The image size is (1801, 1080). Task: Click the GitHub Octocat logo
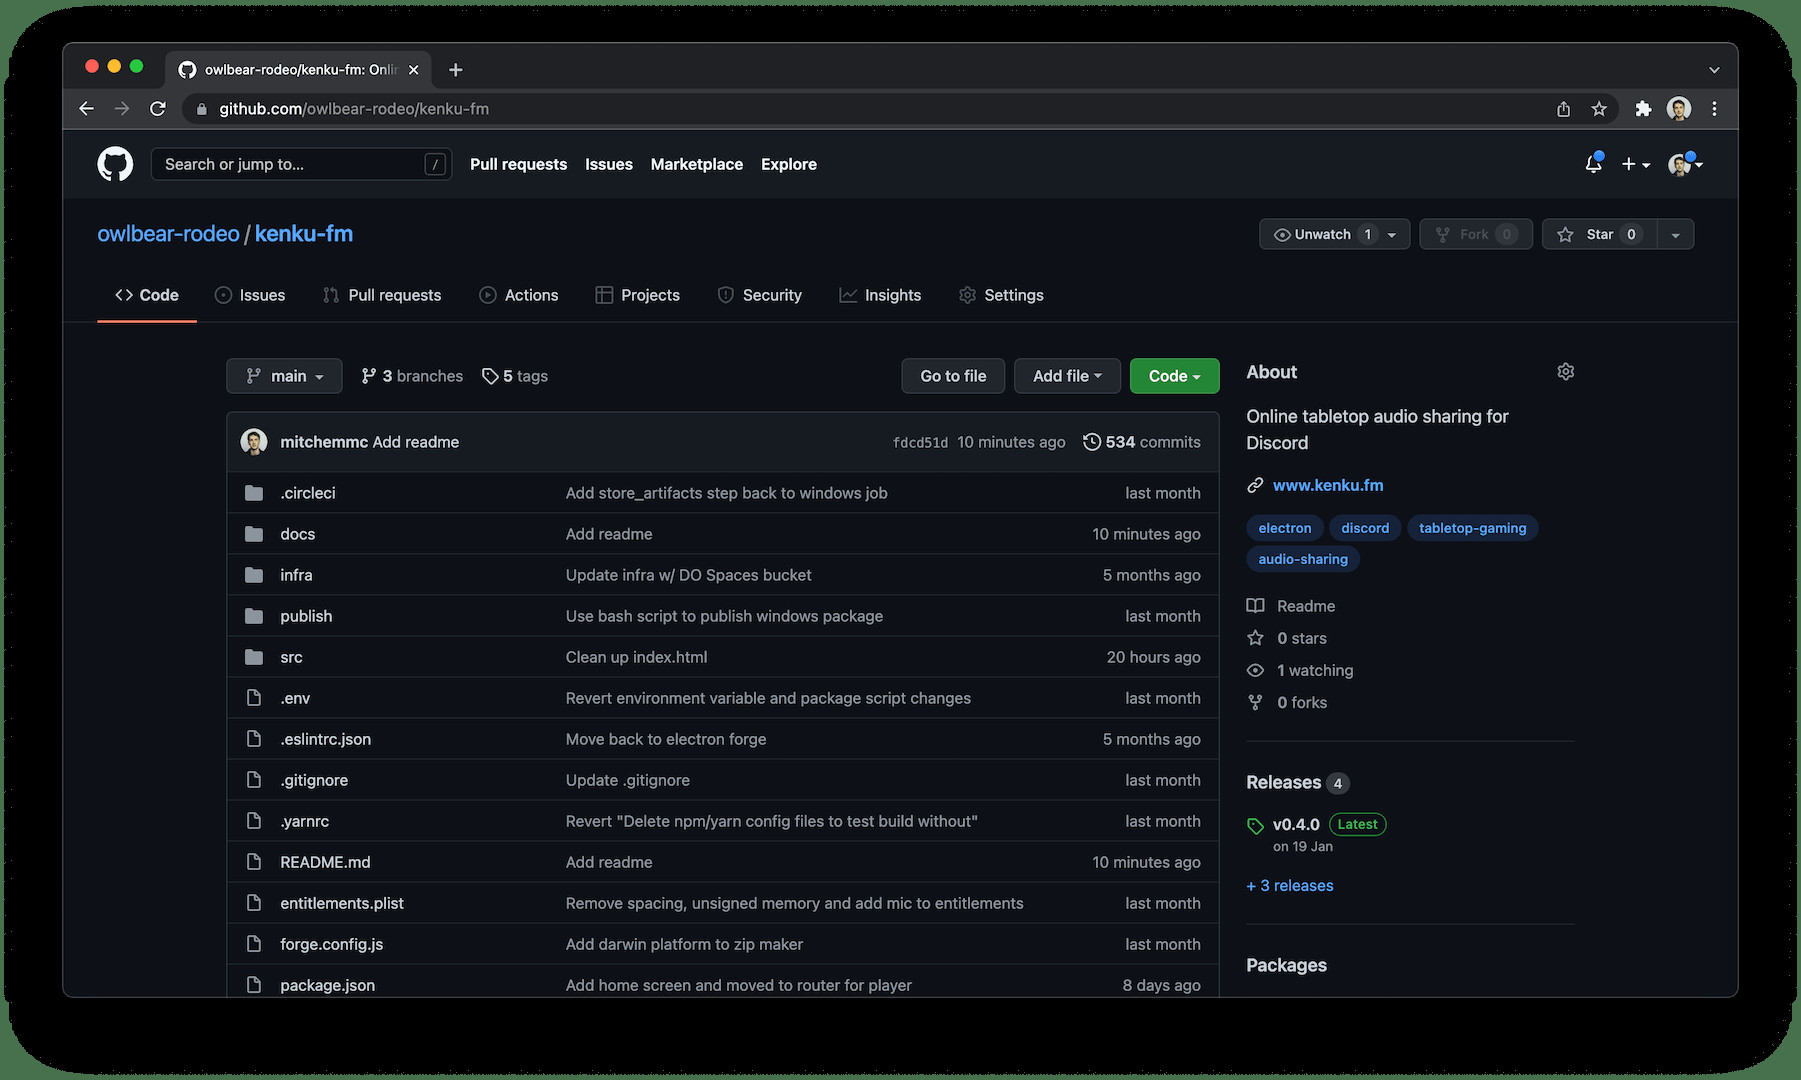[115, 164]
